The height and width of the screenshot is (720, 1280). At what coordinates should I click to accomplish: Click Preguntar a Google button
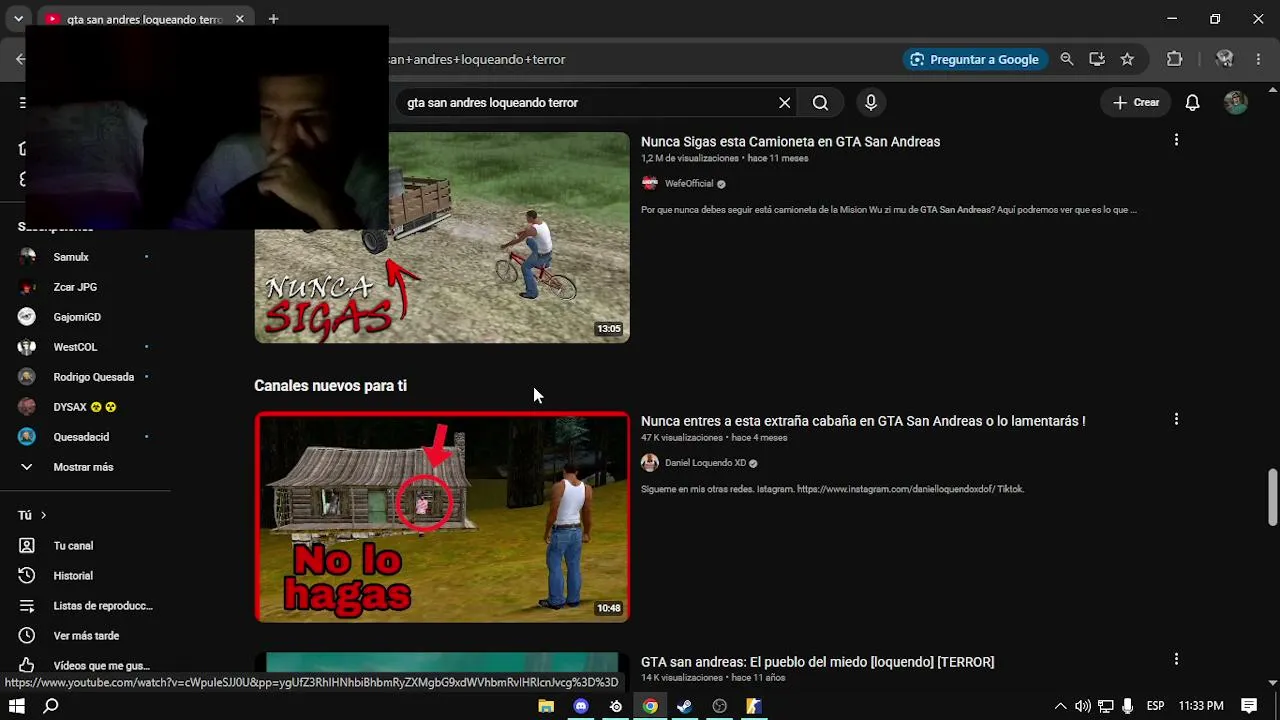click(975, 59)
